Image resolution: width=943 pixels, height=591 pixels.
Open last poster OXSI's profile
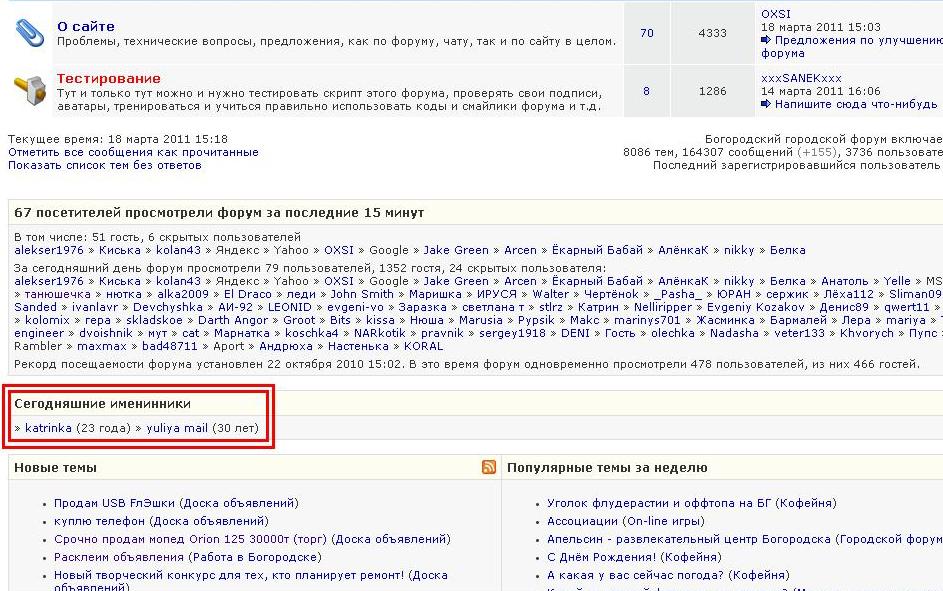[x=775, y=14]
